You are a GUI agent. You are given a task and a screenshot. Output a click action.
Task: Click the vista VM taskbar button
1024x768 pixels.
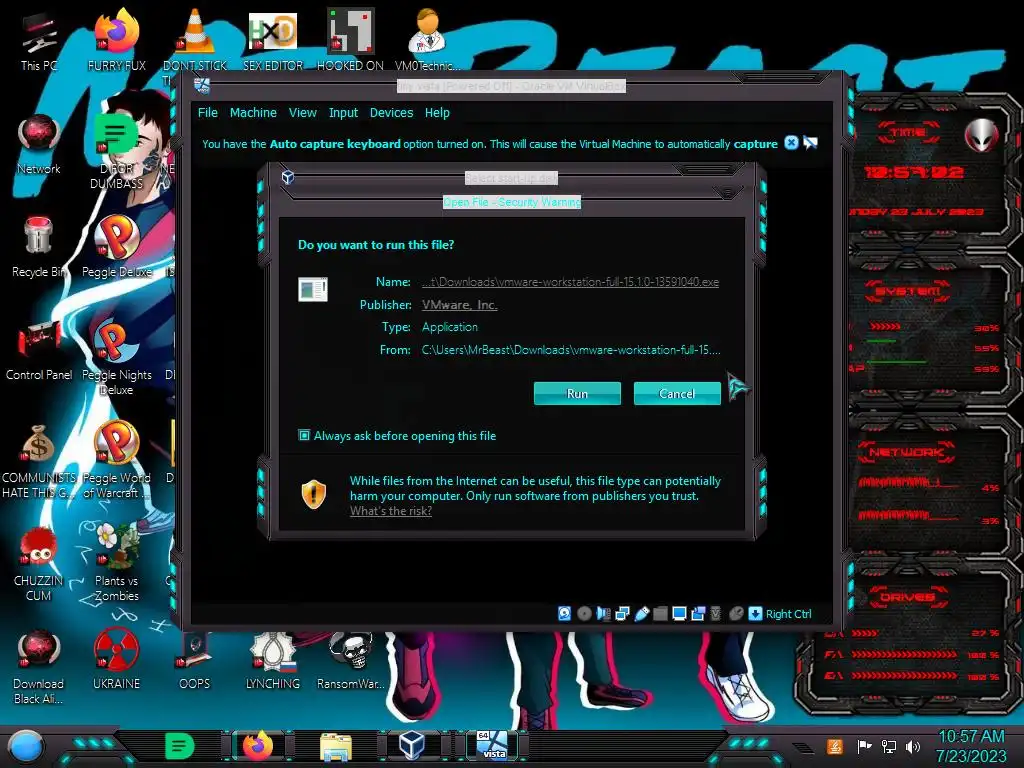492,746
